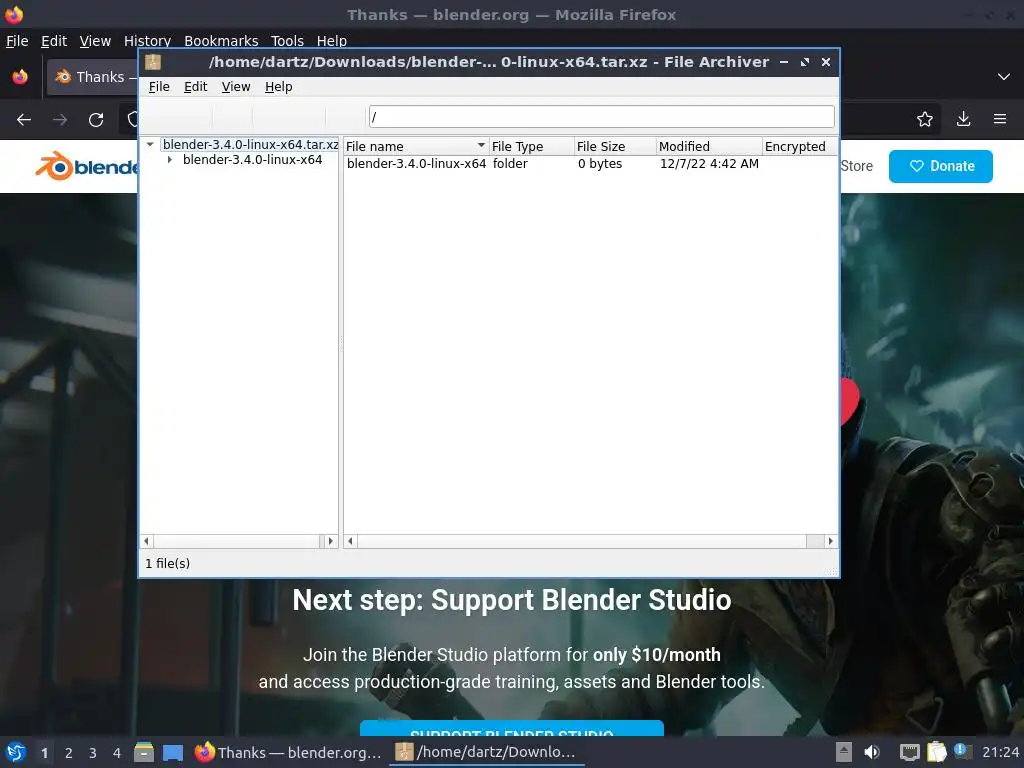
Task: Click the '0 bytes' size cell
Action: [x=600, y=164]
